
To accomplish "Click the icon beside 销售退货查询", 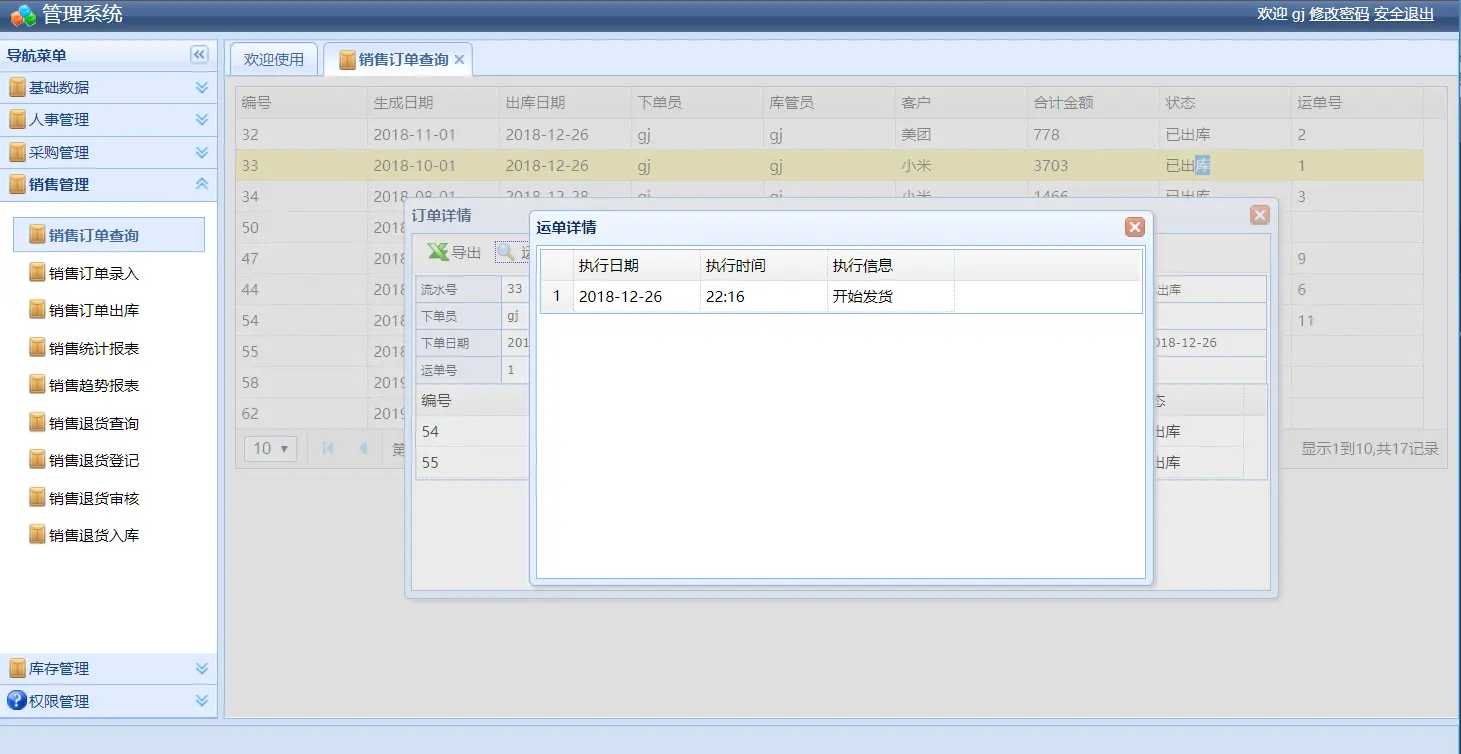I will pos(38,423).
